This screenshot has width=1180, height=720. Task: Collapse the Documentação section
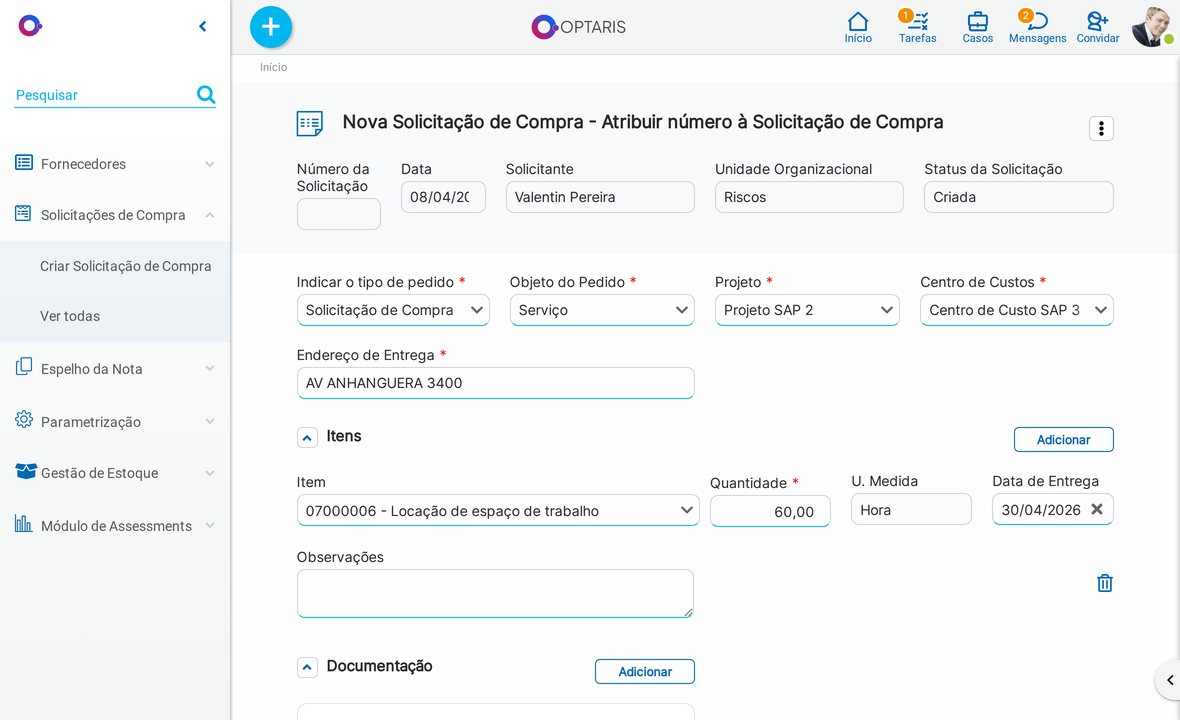(307, 667)
